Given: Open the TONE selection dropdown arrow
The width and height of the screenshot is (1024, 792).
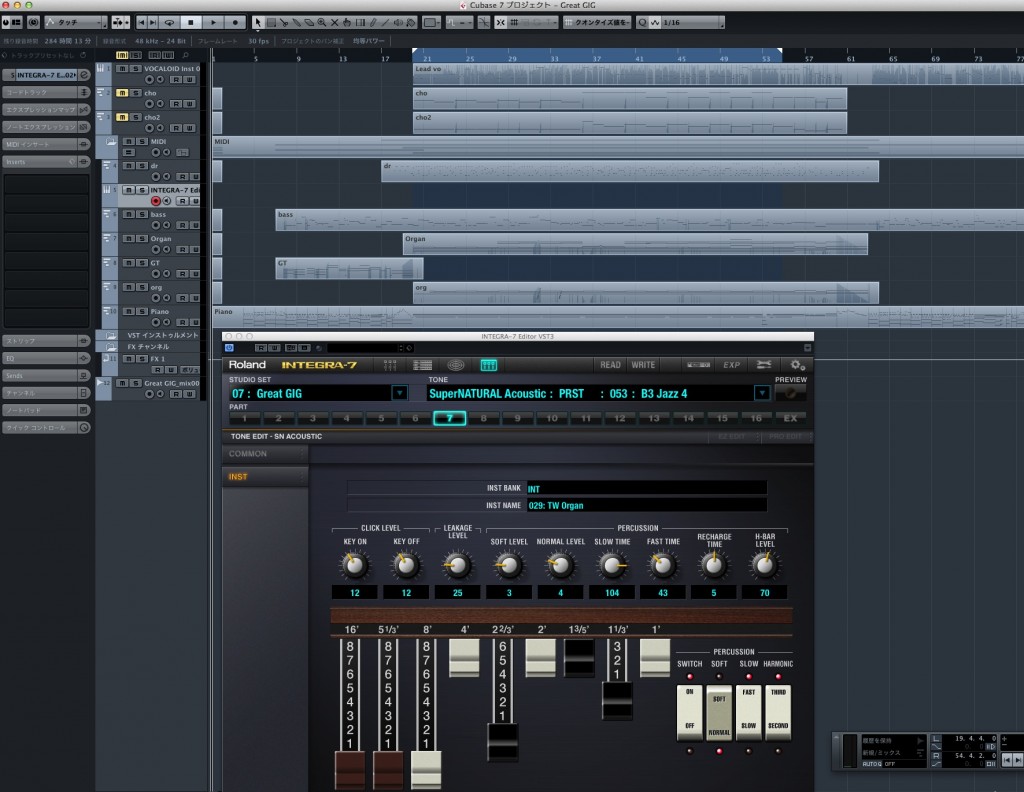Looking at the screenshot, I should pos(761,393).
